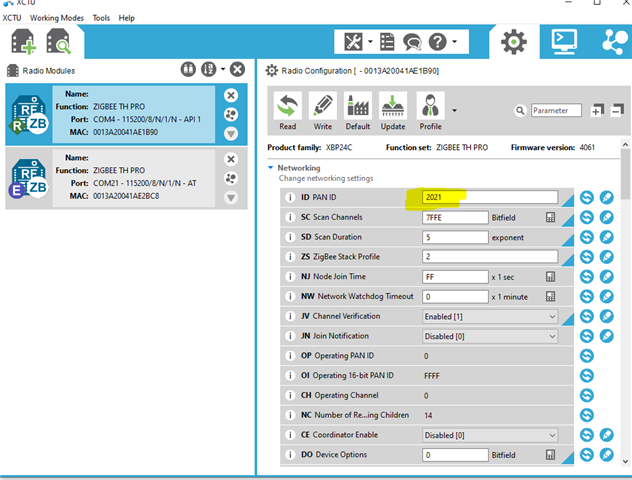The image size is (632, 480).
Task: Open Device Options bitfield calculator
Action: pyautogui.click(x=550, y=455)
